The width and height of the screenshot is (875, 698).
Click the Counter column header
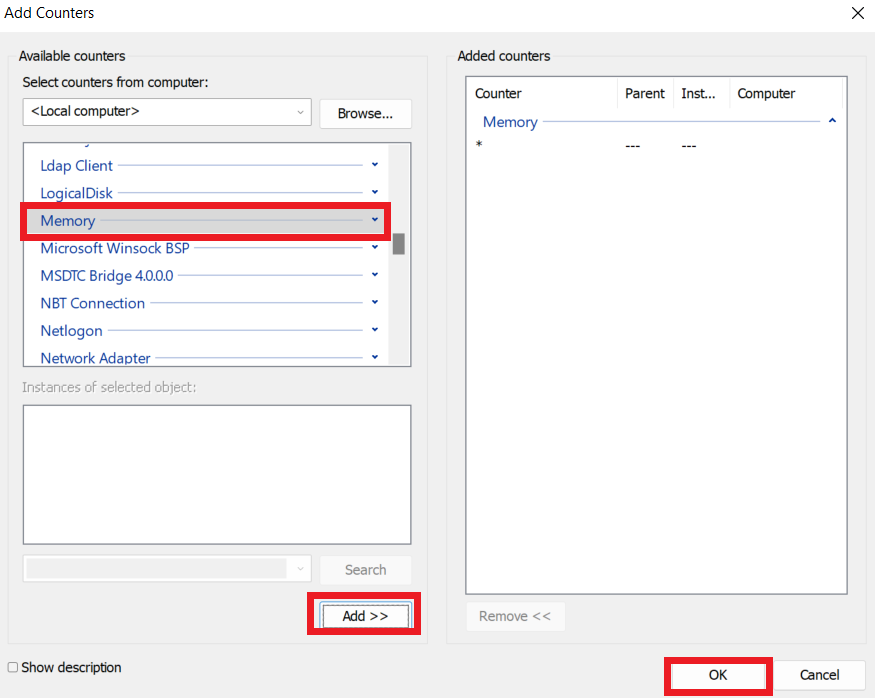(x=540, y=94)
